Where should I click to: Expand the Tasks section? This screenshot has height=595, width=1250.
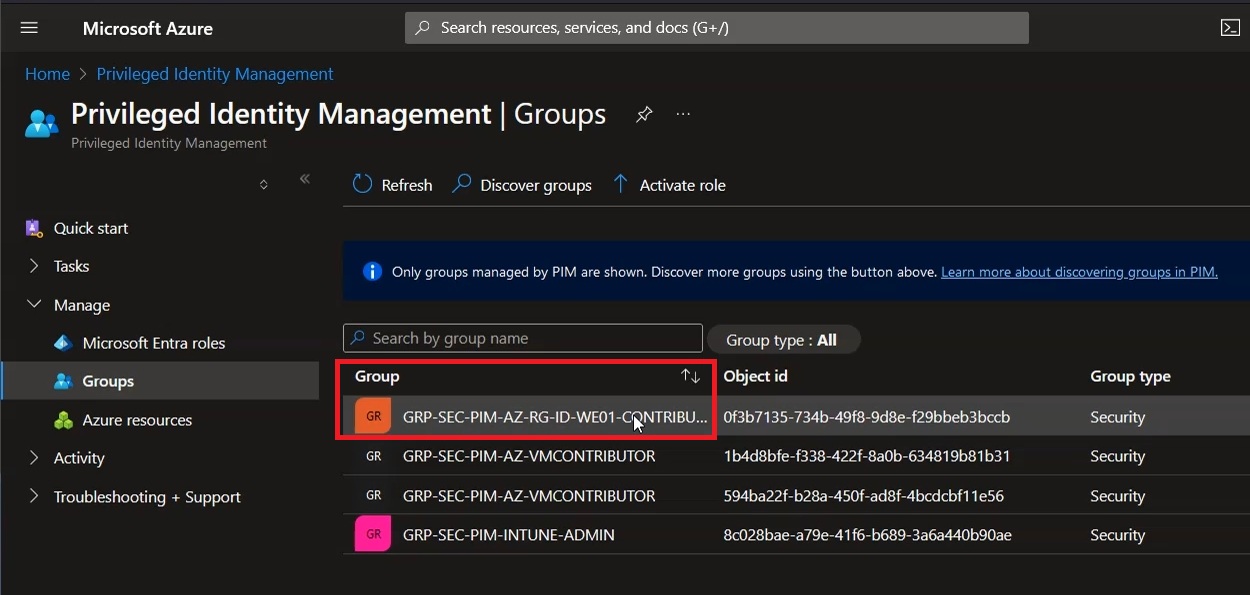pos(33,266)
